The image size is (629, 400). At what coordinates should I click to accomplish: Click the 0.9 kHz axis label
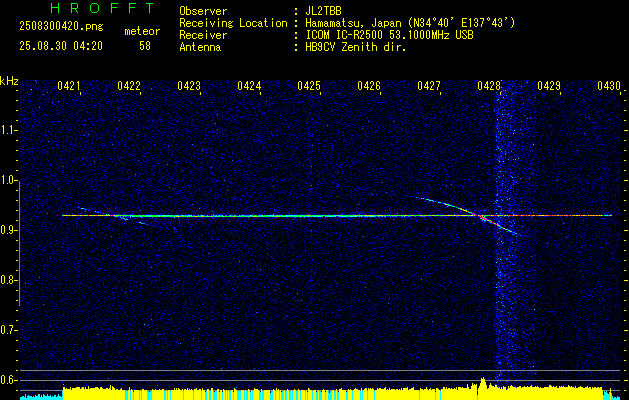[8, 230]
